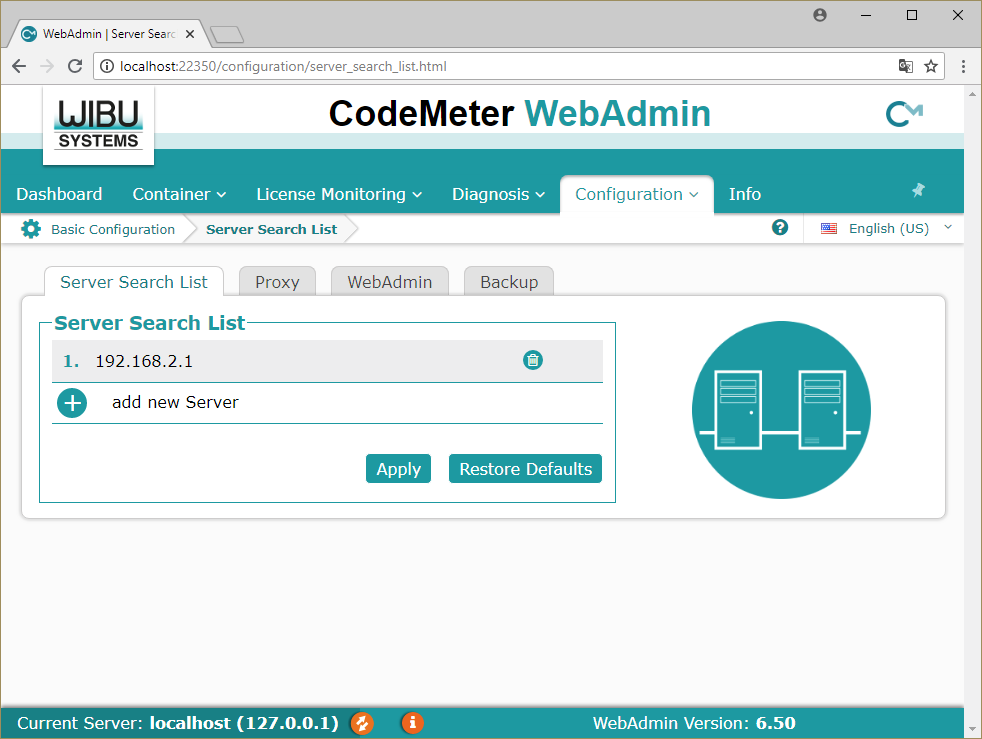Expand the License Monitoring menu
The width and height of the screenshot is (982, 739).
pos(339,194)
